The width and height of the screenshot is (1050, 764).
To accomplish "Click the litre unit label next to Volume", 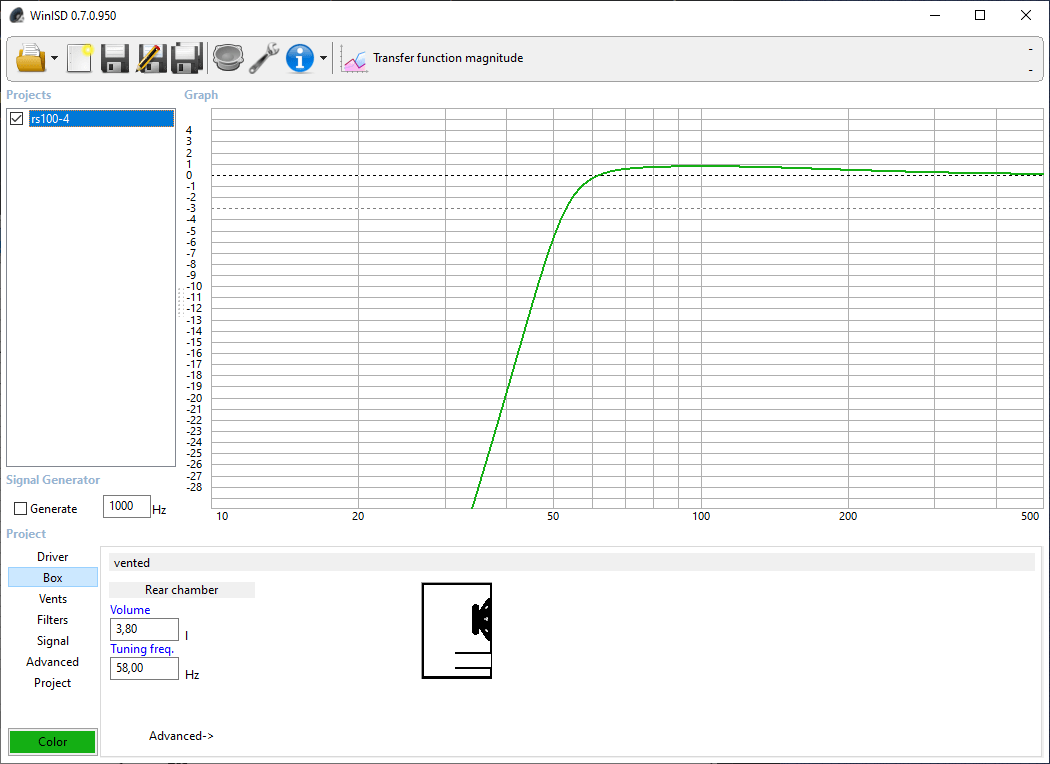I will click(186, 635).
